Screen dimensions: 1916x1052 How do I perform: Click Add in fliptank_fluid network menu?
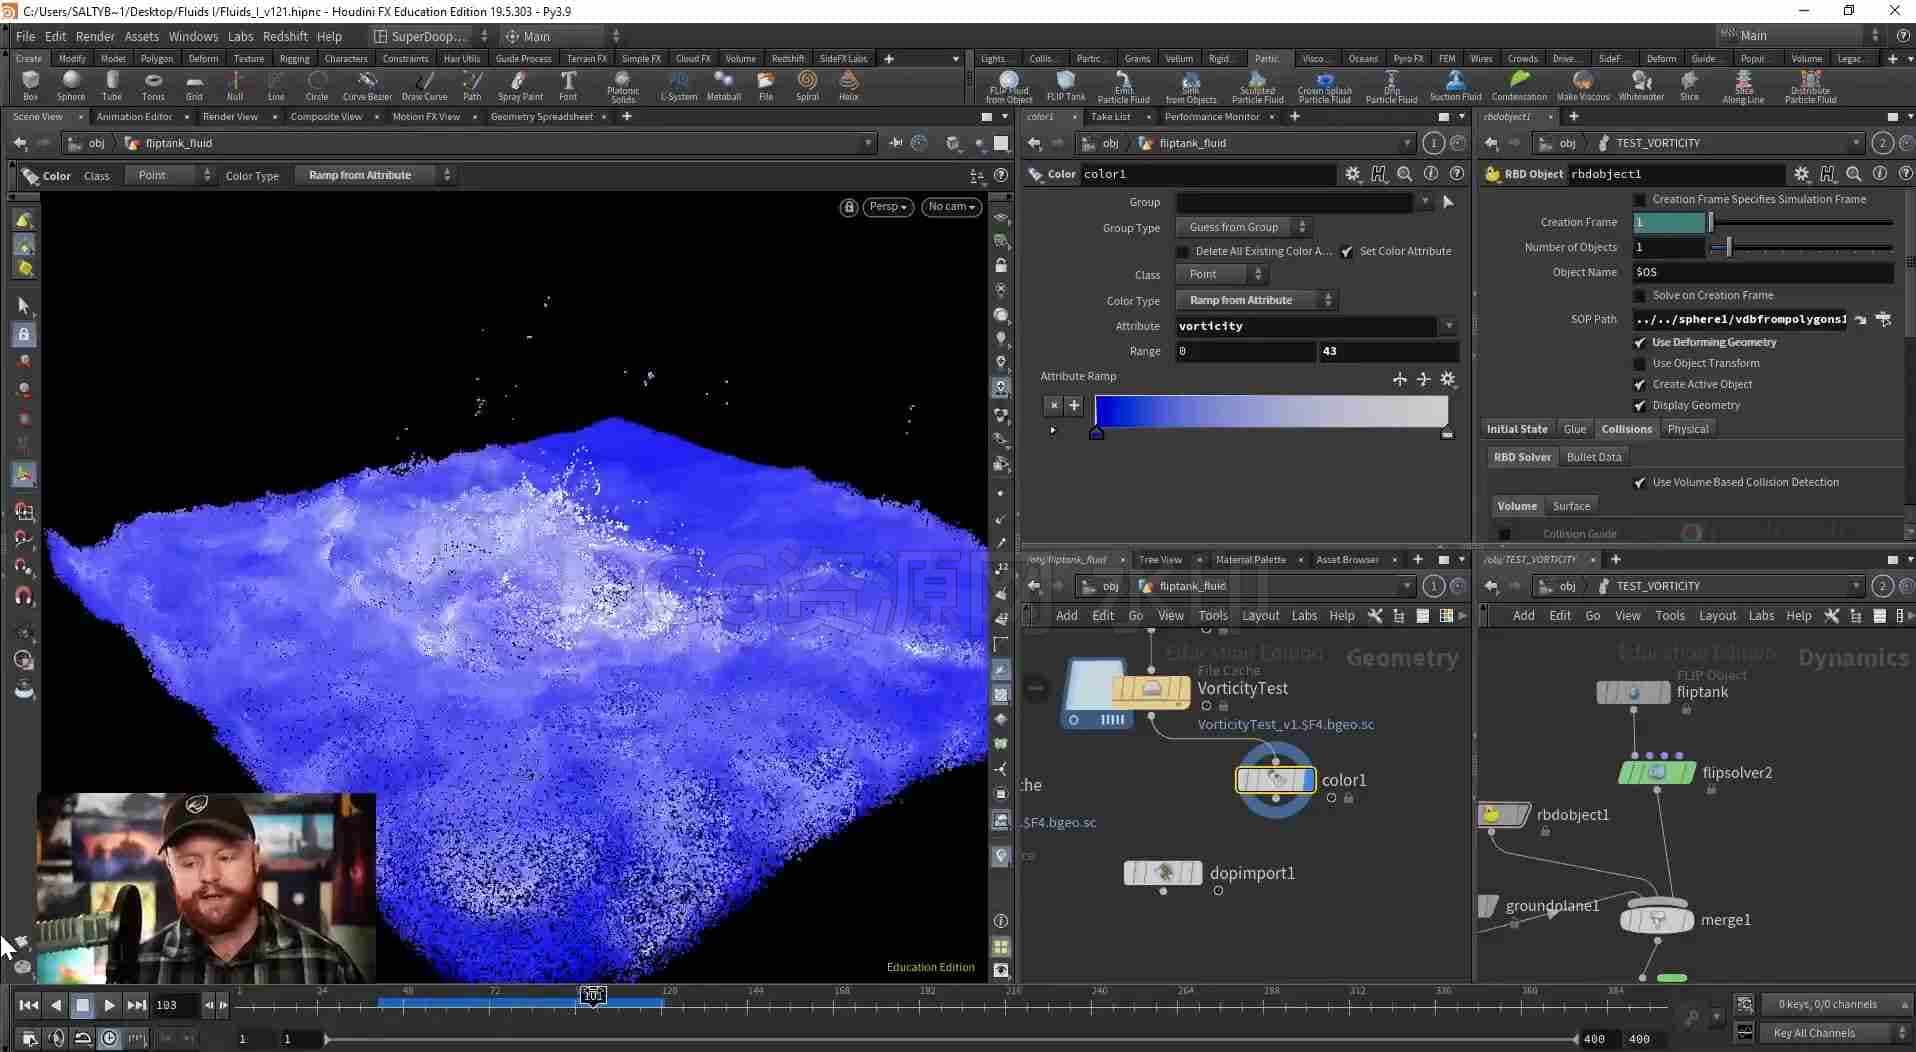[1067, 616]
